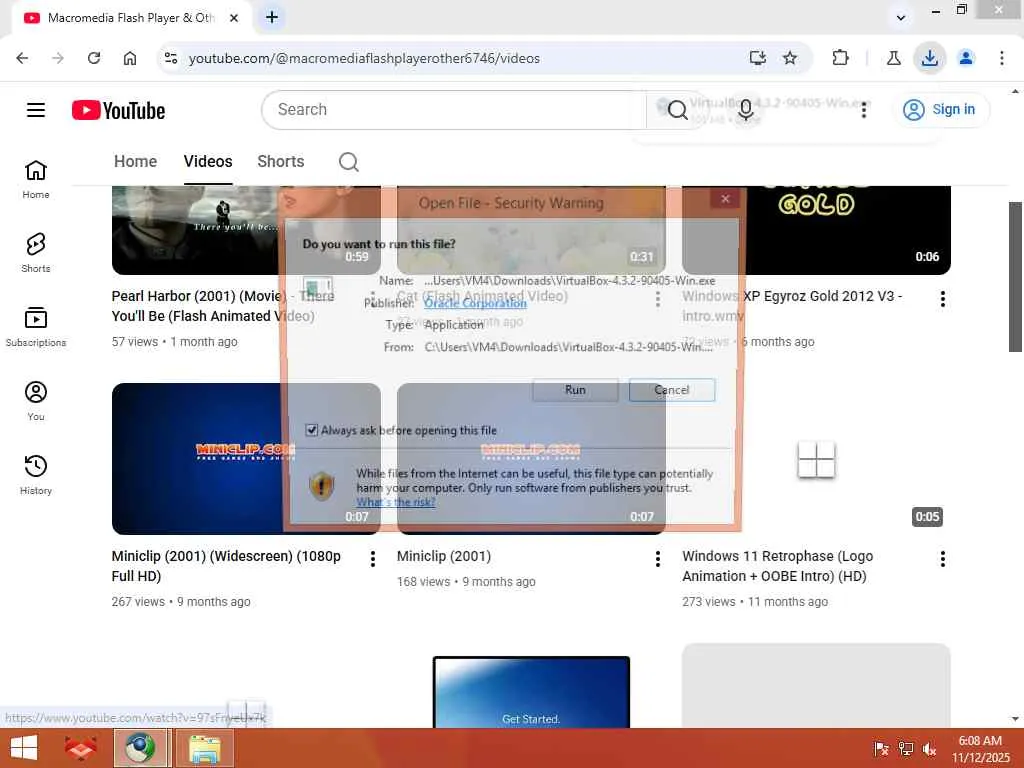The height and width of the screenshot is (768, 1024).
Task: Open YouTube settings three-dot menu
Action: coord(864,110)
